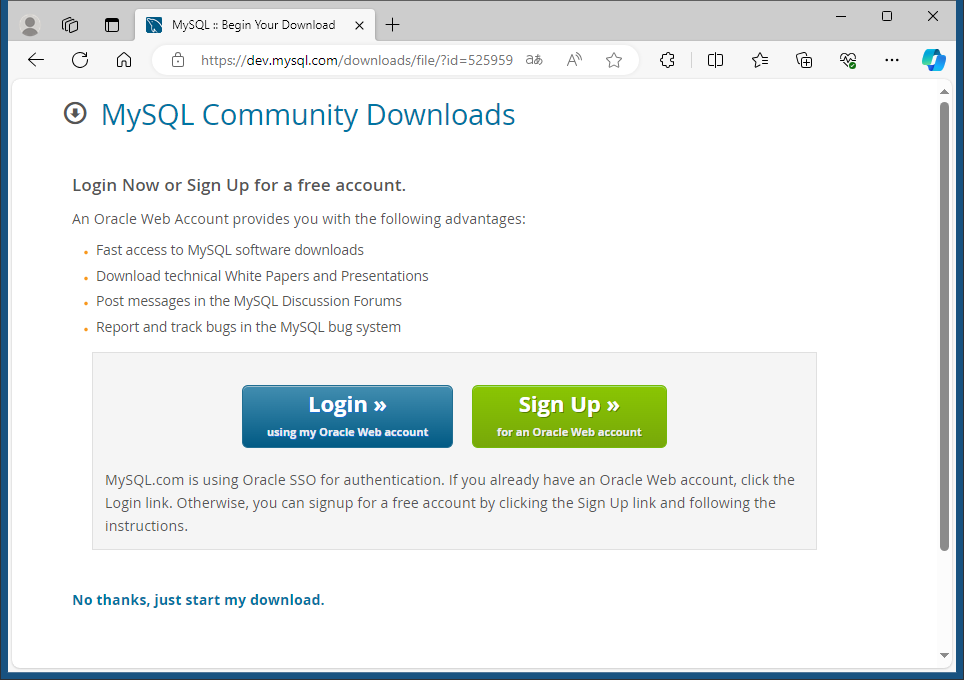The height and width of the screenshot is (680, 964).
Task: Click the page vertical scrollbar thumb
Action: 944,326
